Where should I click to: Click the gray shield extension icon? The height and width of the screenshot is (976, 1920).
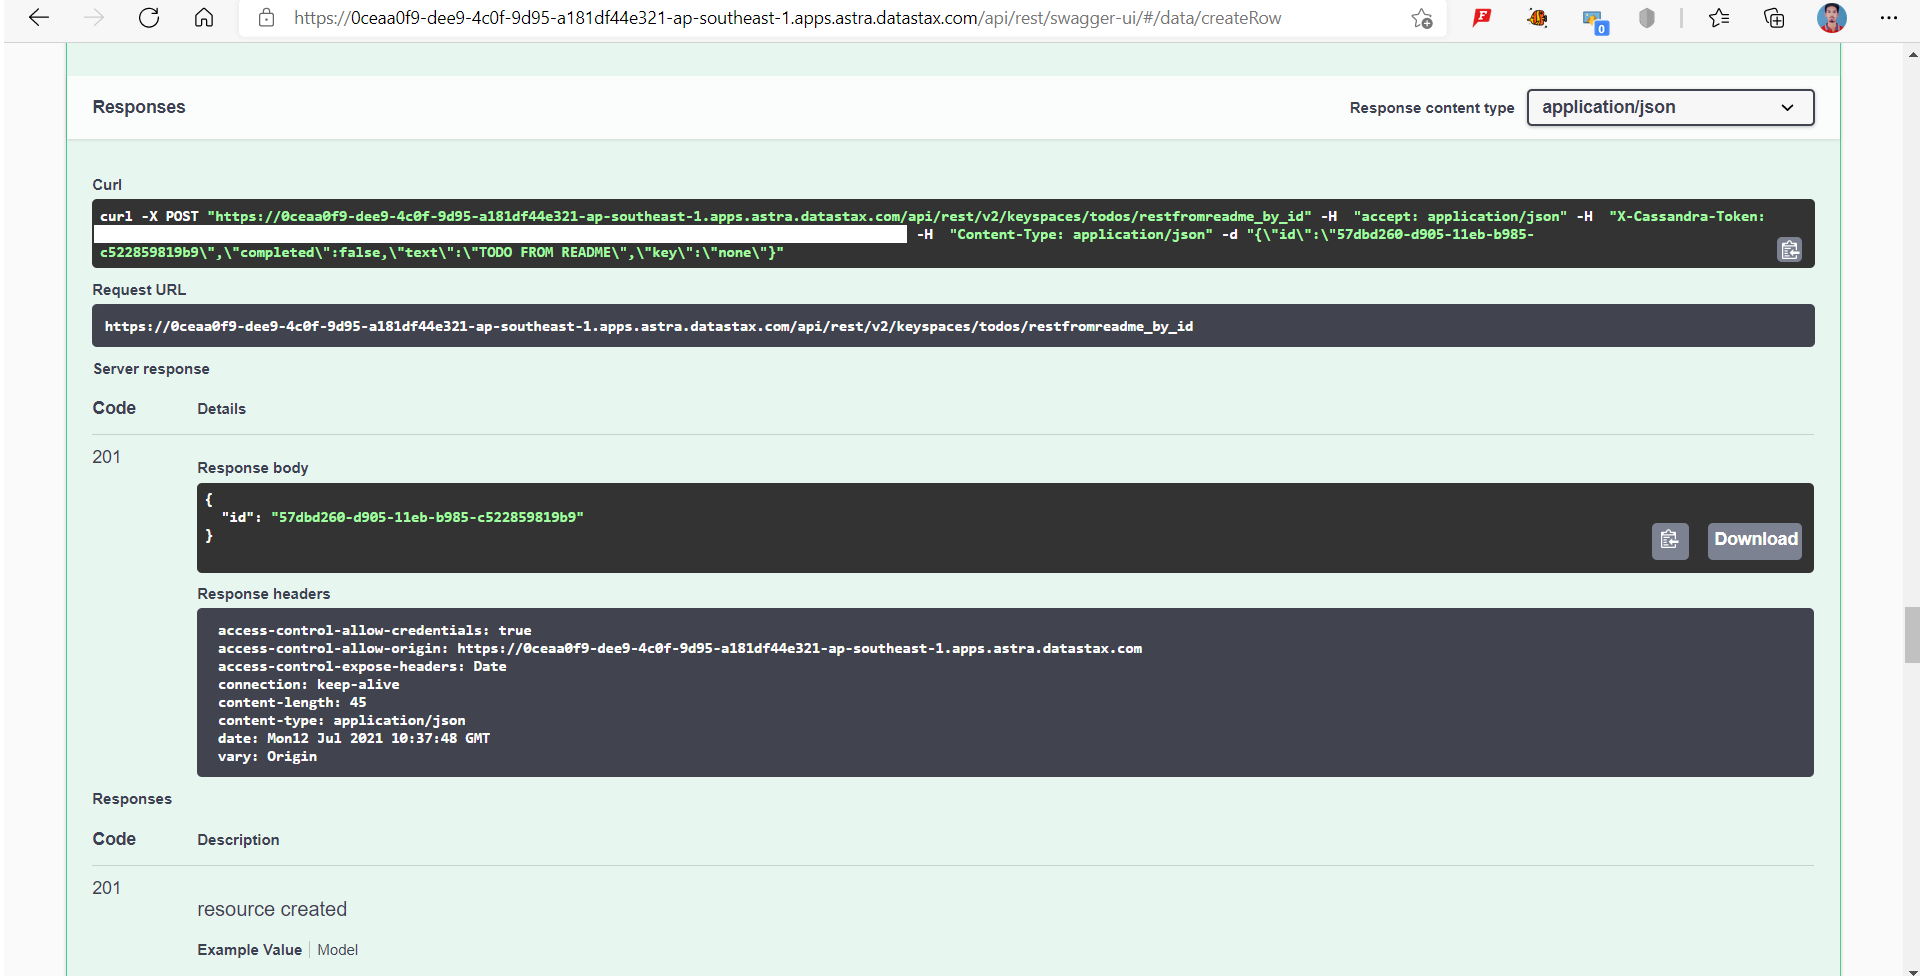(x=1647, y=18)
